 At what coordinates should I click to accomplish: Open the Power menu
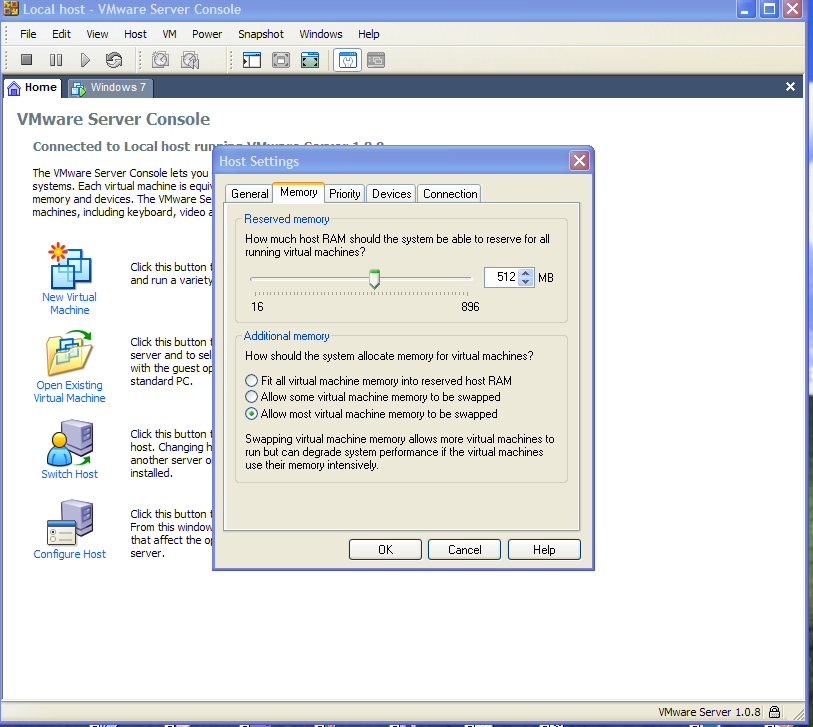(207, 34)
